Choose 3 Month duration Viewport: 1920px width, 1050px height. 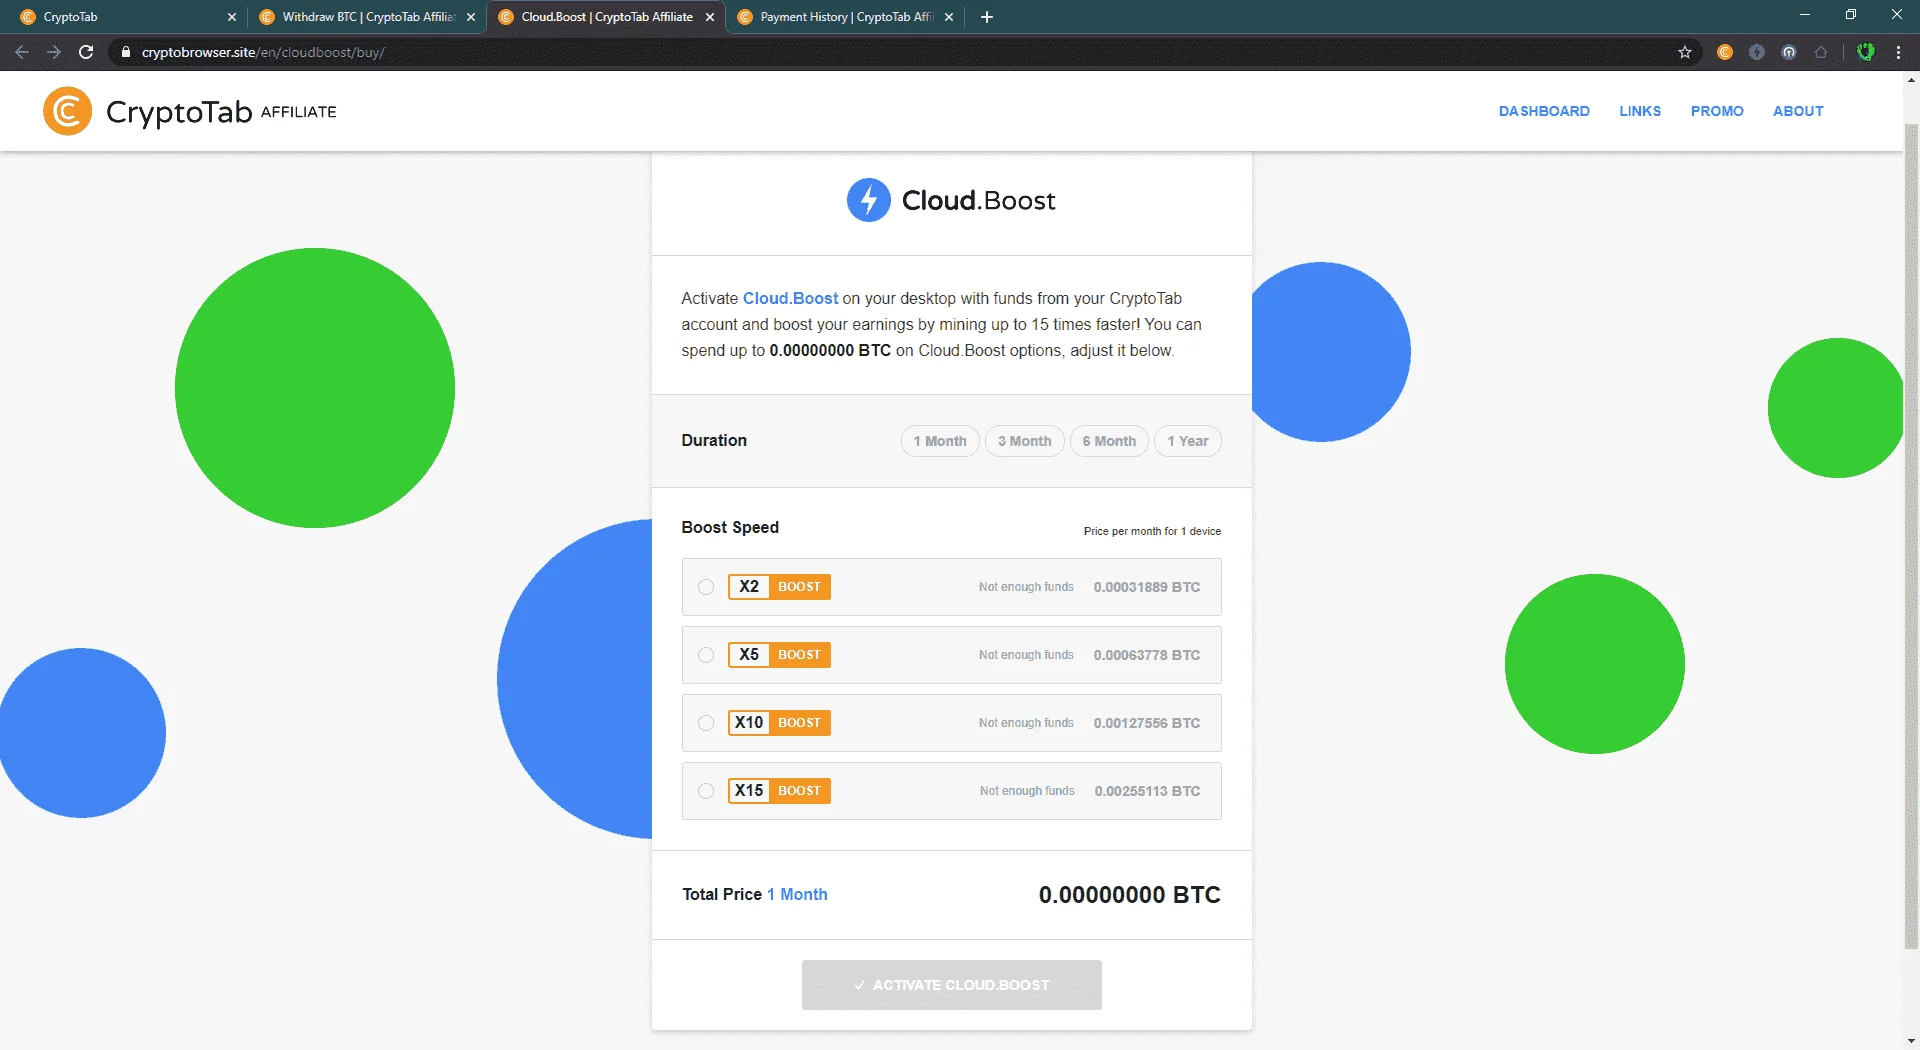click(x=1025, y=441)
